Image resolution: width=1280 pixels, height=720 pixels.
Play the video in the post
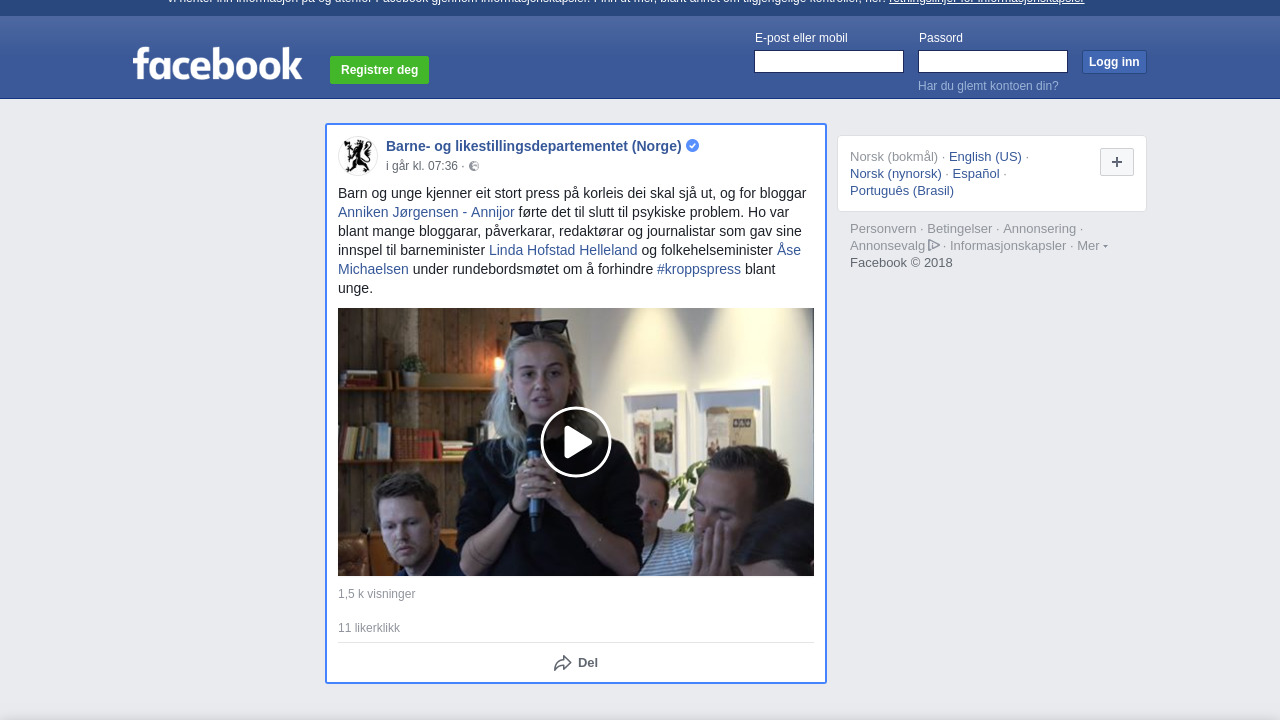(576, 442)
